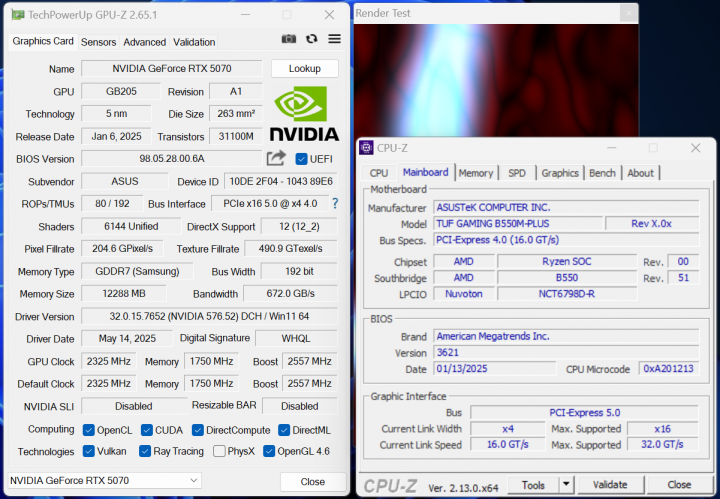Click the CPU Microcode value 0xA201213
The height and width of the screenshot is (499, 720).
[669, 369]
